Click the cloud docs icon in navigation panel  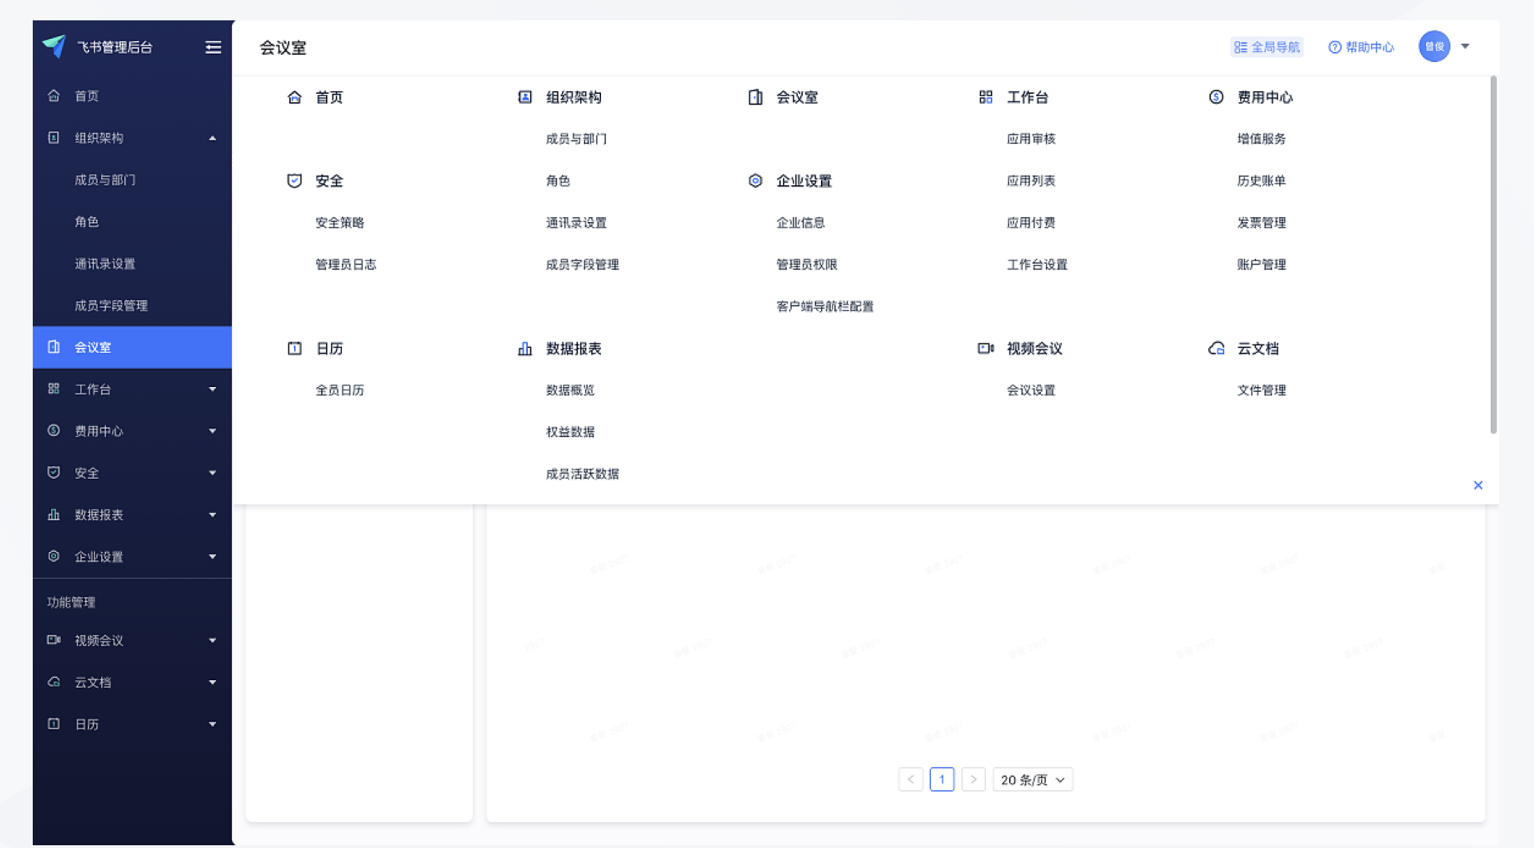1216,349
